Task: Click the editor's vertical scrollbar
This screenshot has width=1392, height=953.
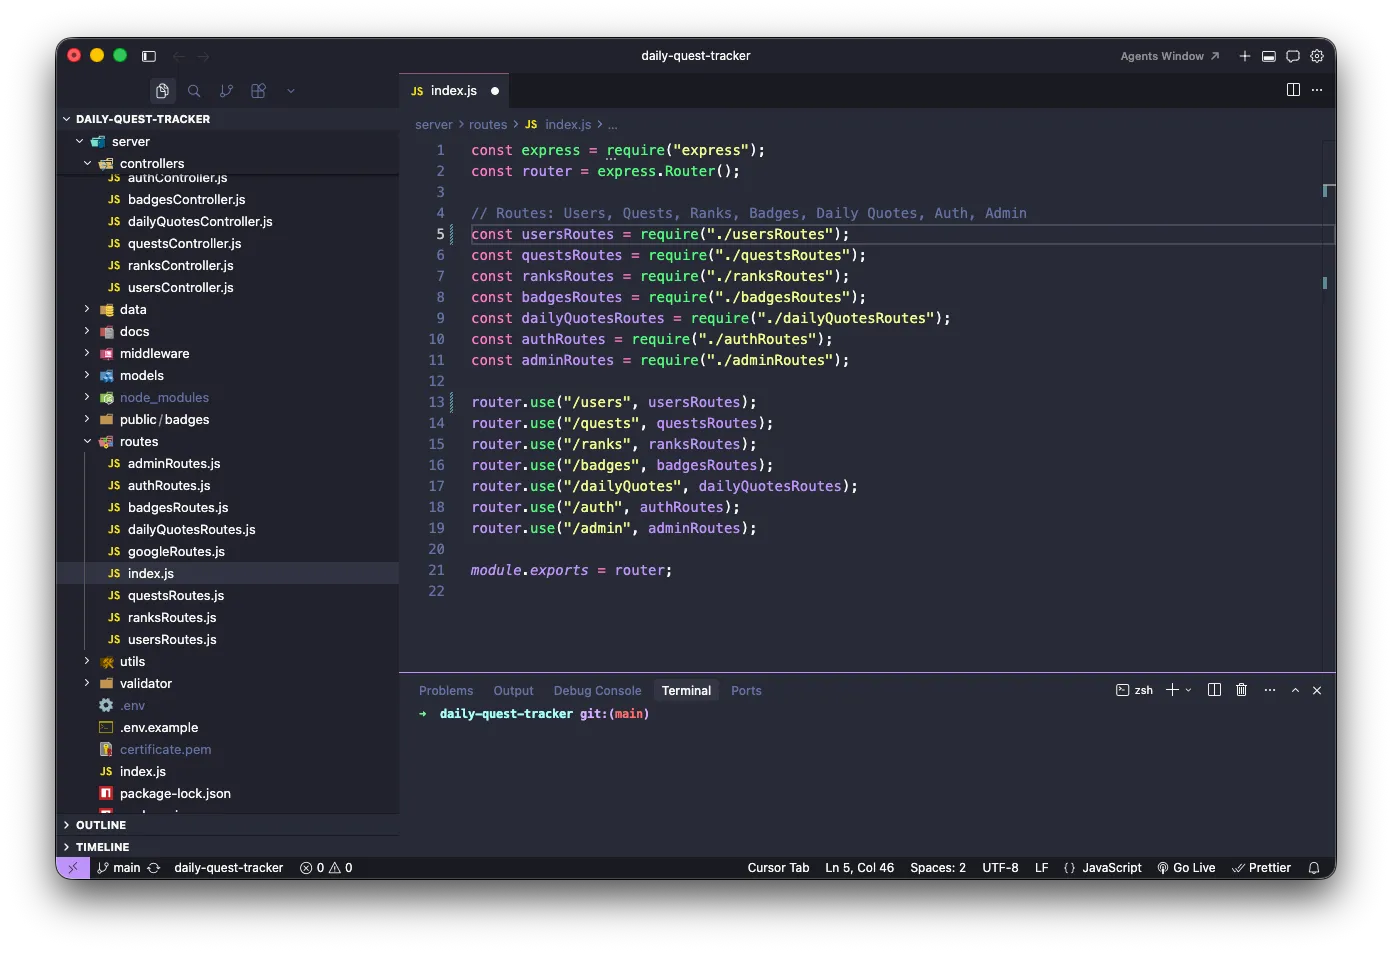Action: point(1328,250)
